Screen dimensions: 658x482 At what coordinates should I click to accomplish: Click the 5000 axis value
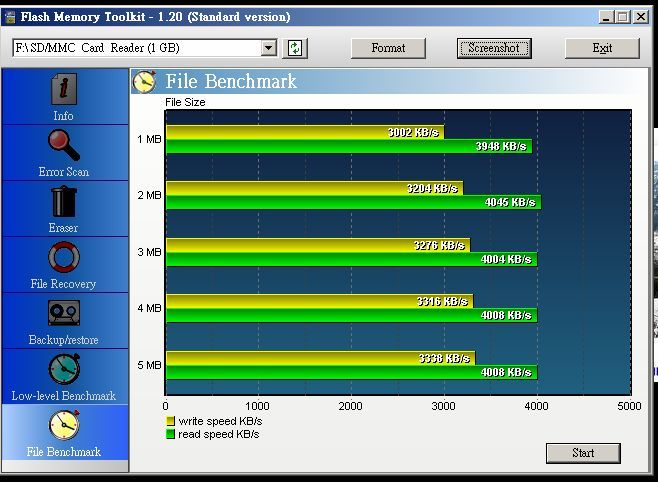tap(629, 406)
